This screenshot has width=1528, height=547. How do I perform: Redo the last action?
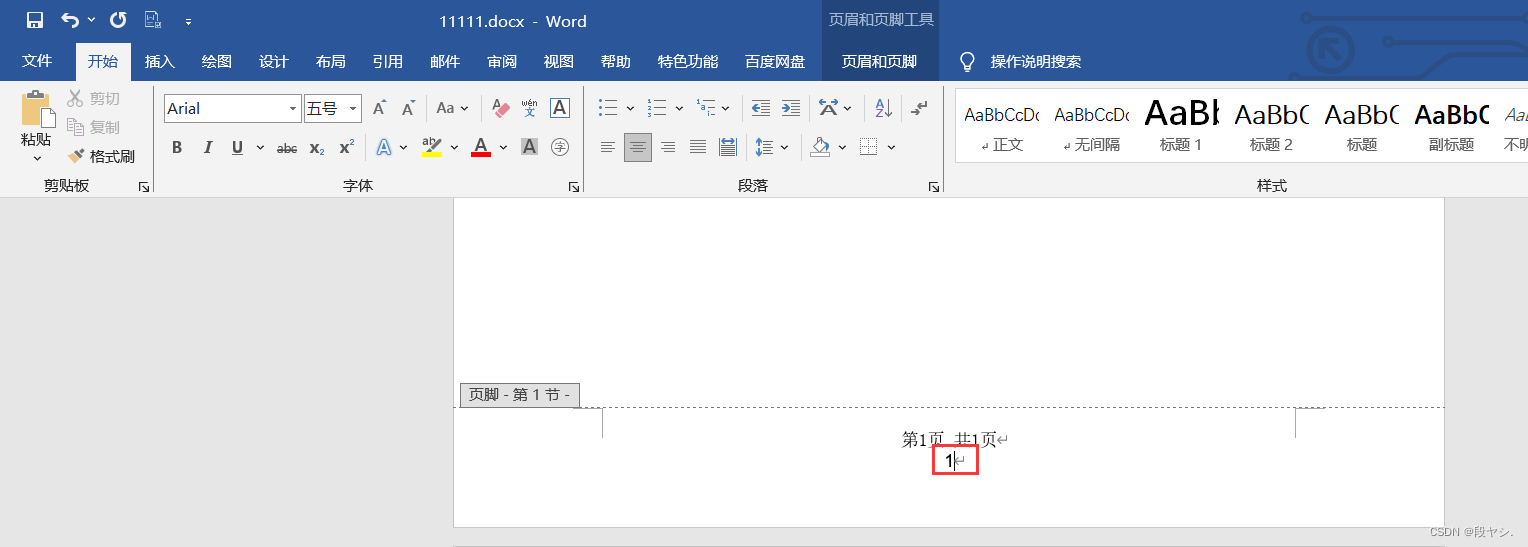(x=118, y=20)
